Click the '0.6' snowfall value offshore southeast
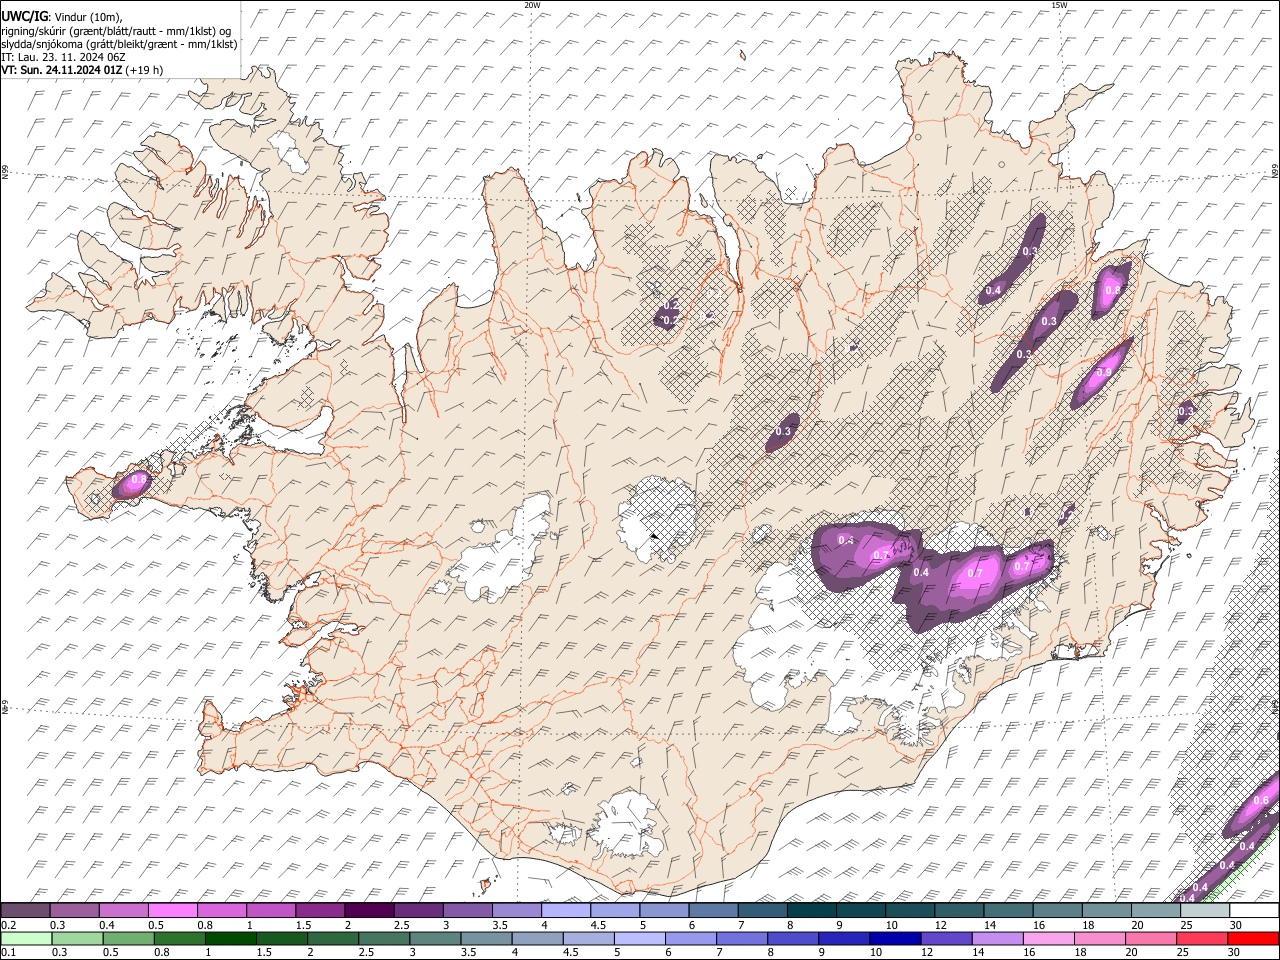Screen dimensions: 1280x960 click(1260, 800)
